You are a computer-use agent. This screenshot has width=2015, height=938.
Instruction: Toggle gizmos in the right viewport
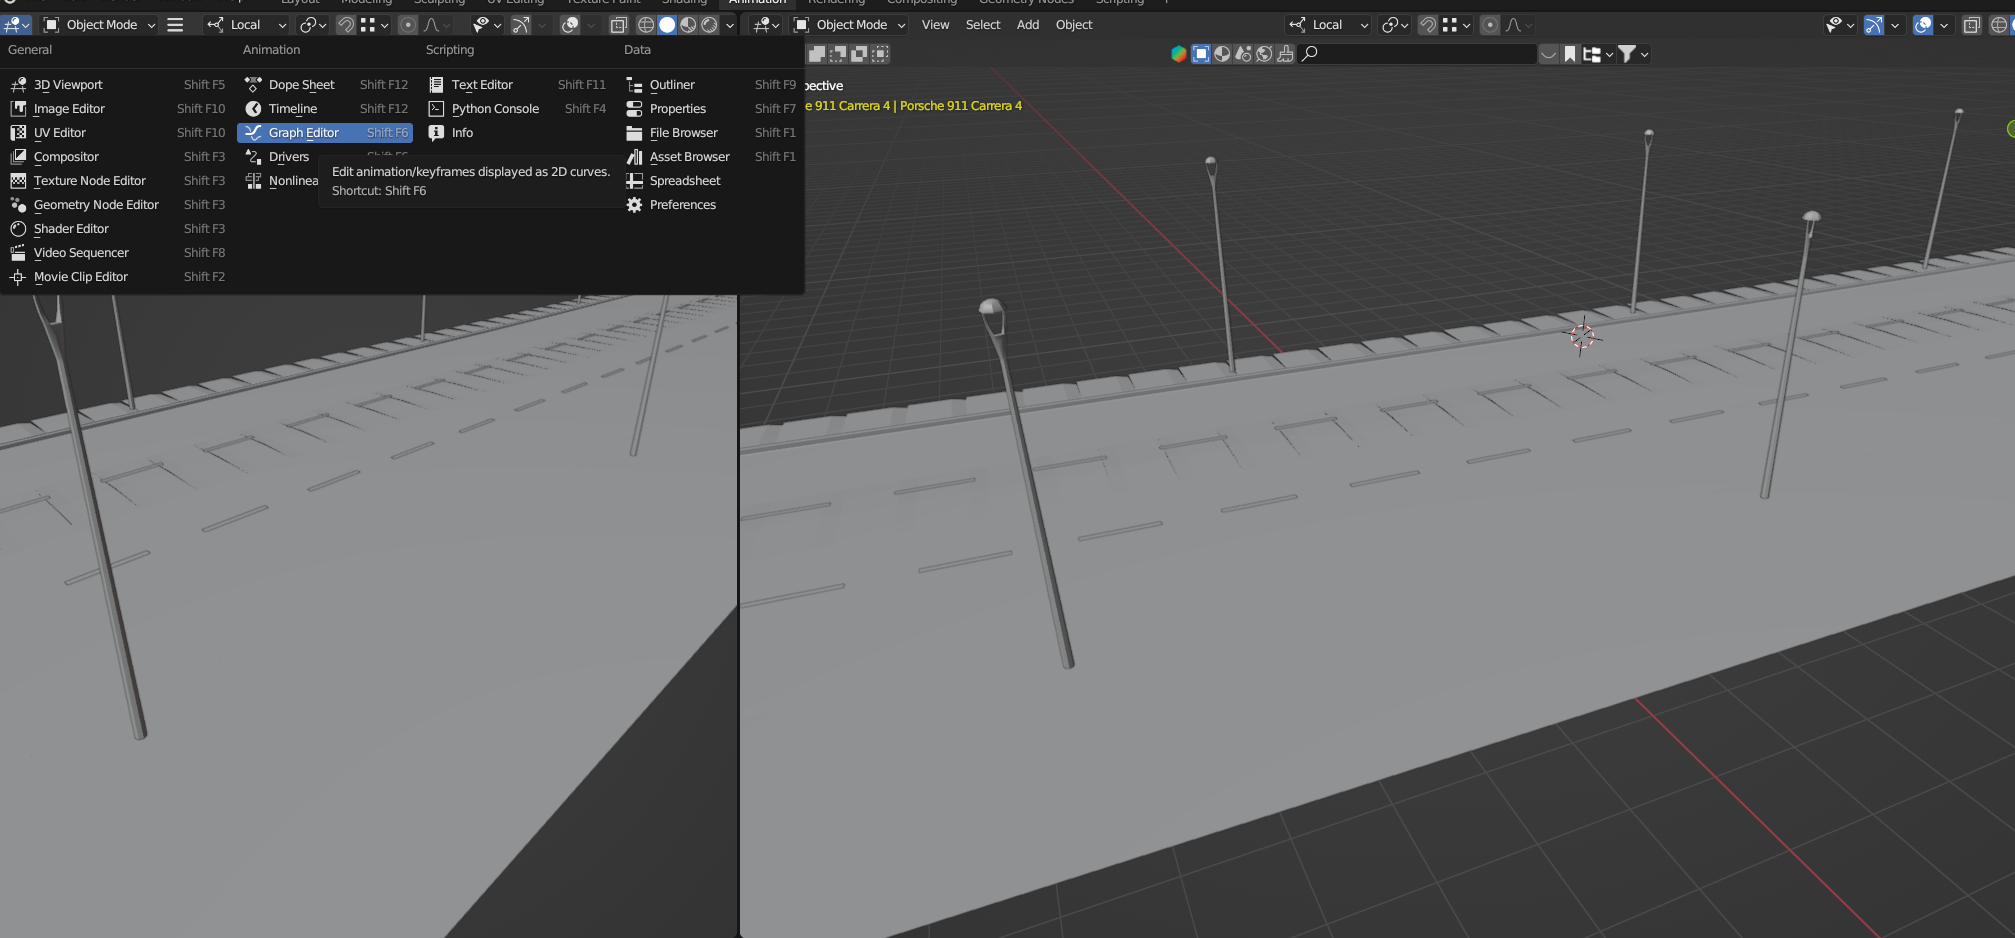(1874, 25)
